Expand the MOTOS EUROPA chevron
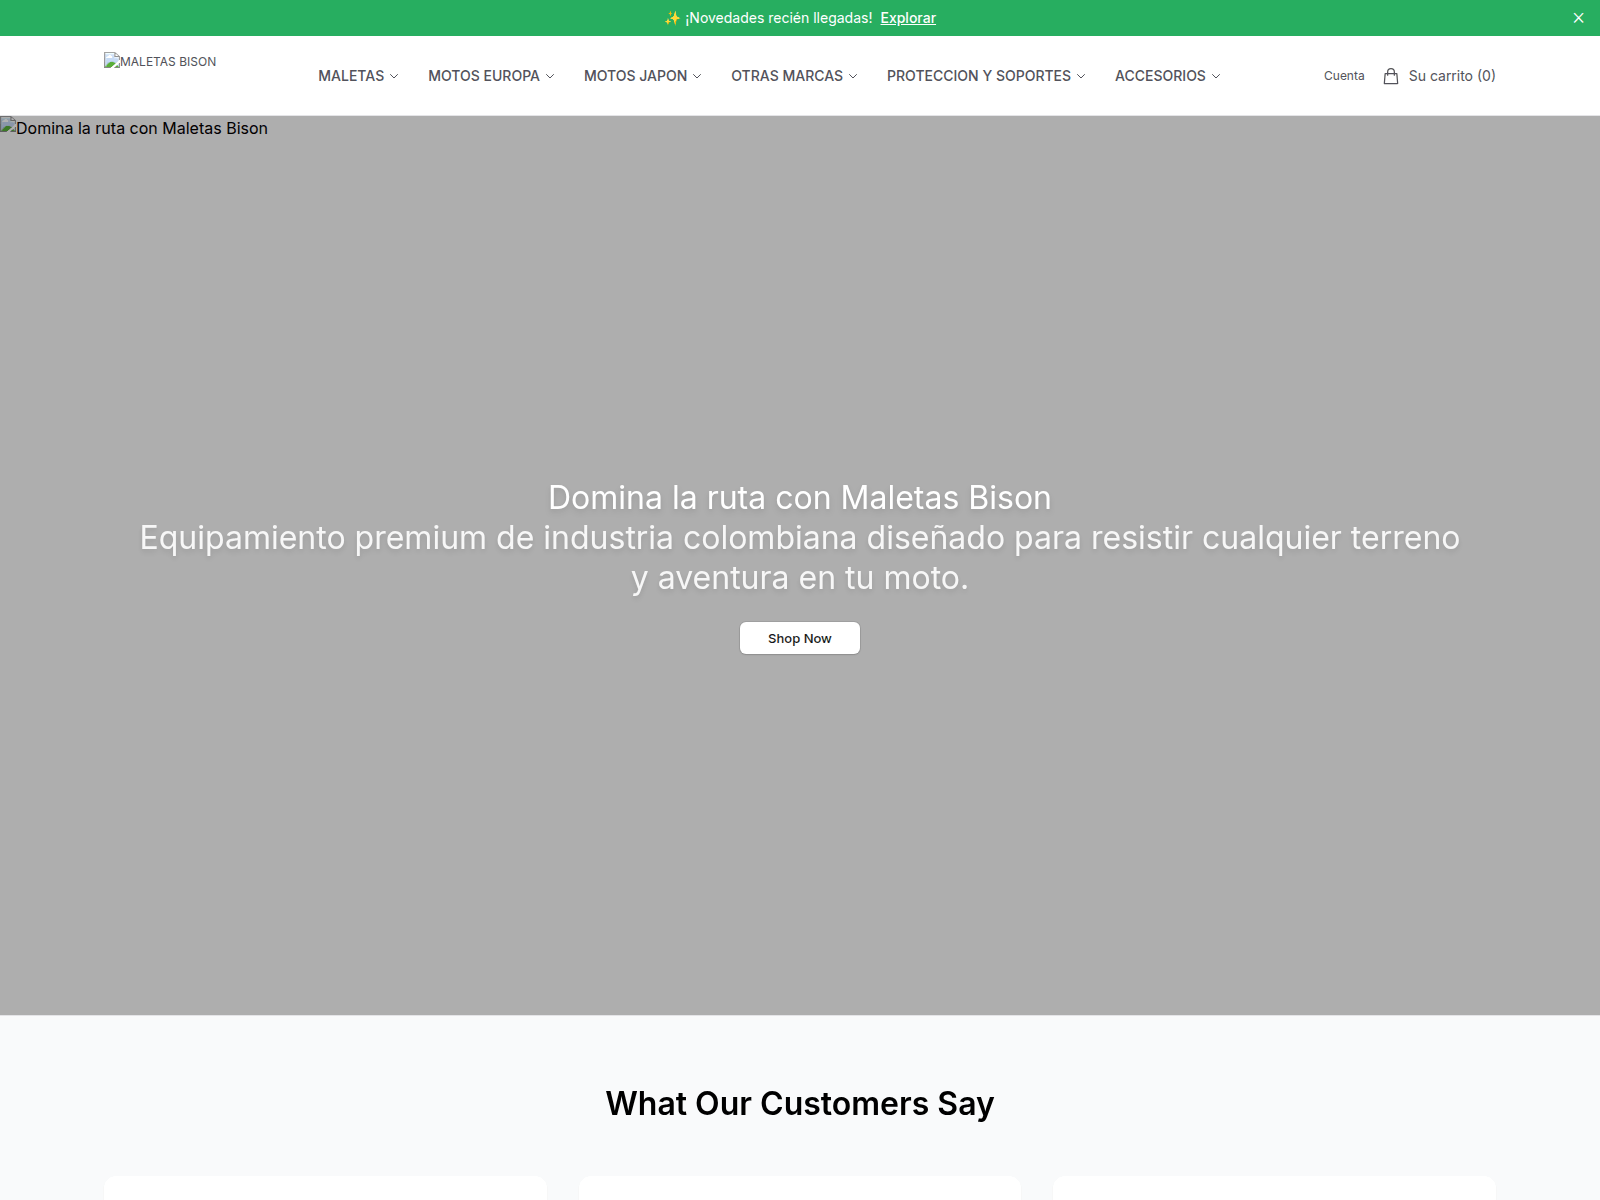 [550, 76]
